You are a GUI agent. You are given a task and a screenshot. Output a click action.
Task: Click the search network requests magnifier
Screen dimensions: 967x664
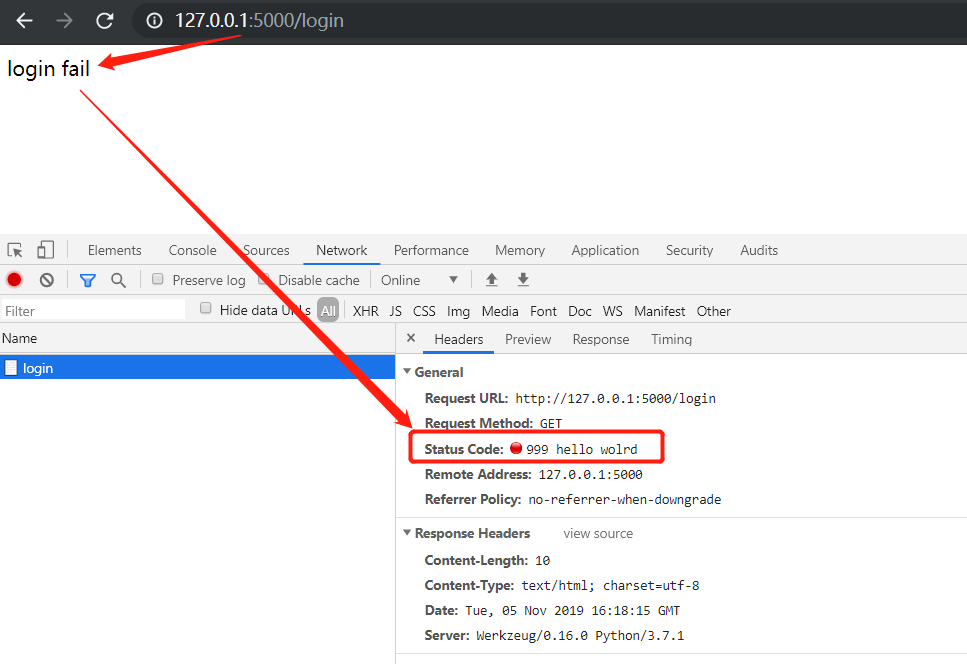[x=118, y=280]
